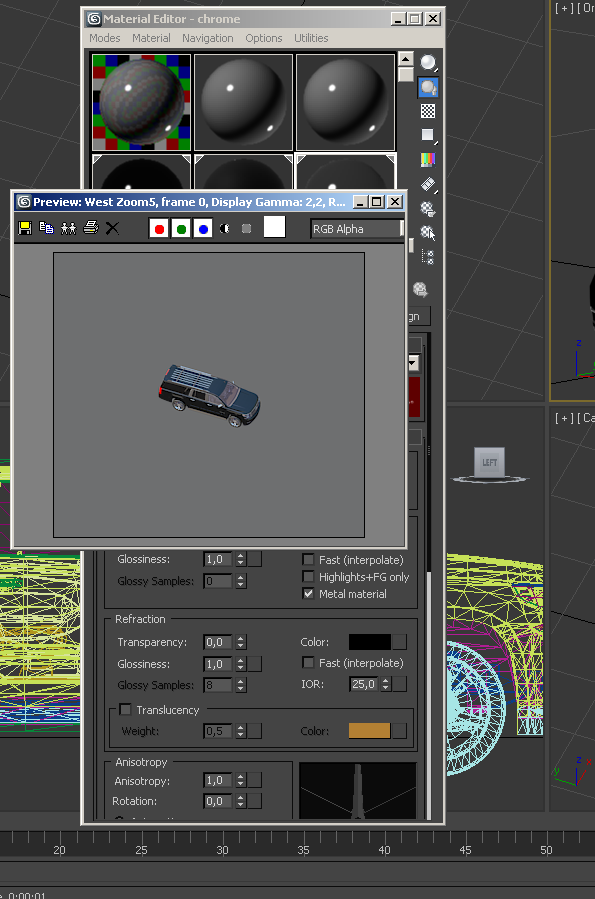
Task: Open the Material menu
Action: pos(151,38)
